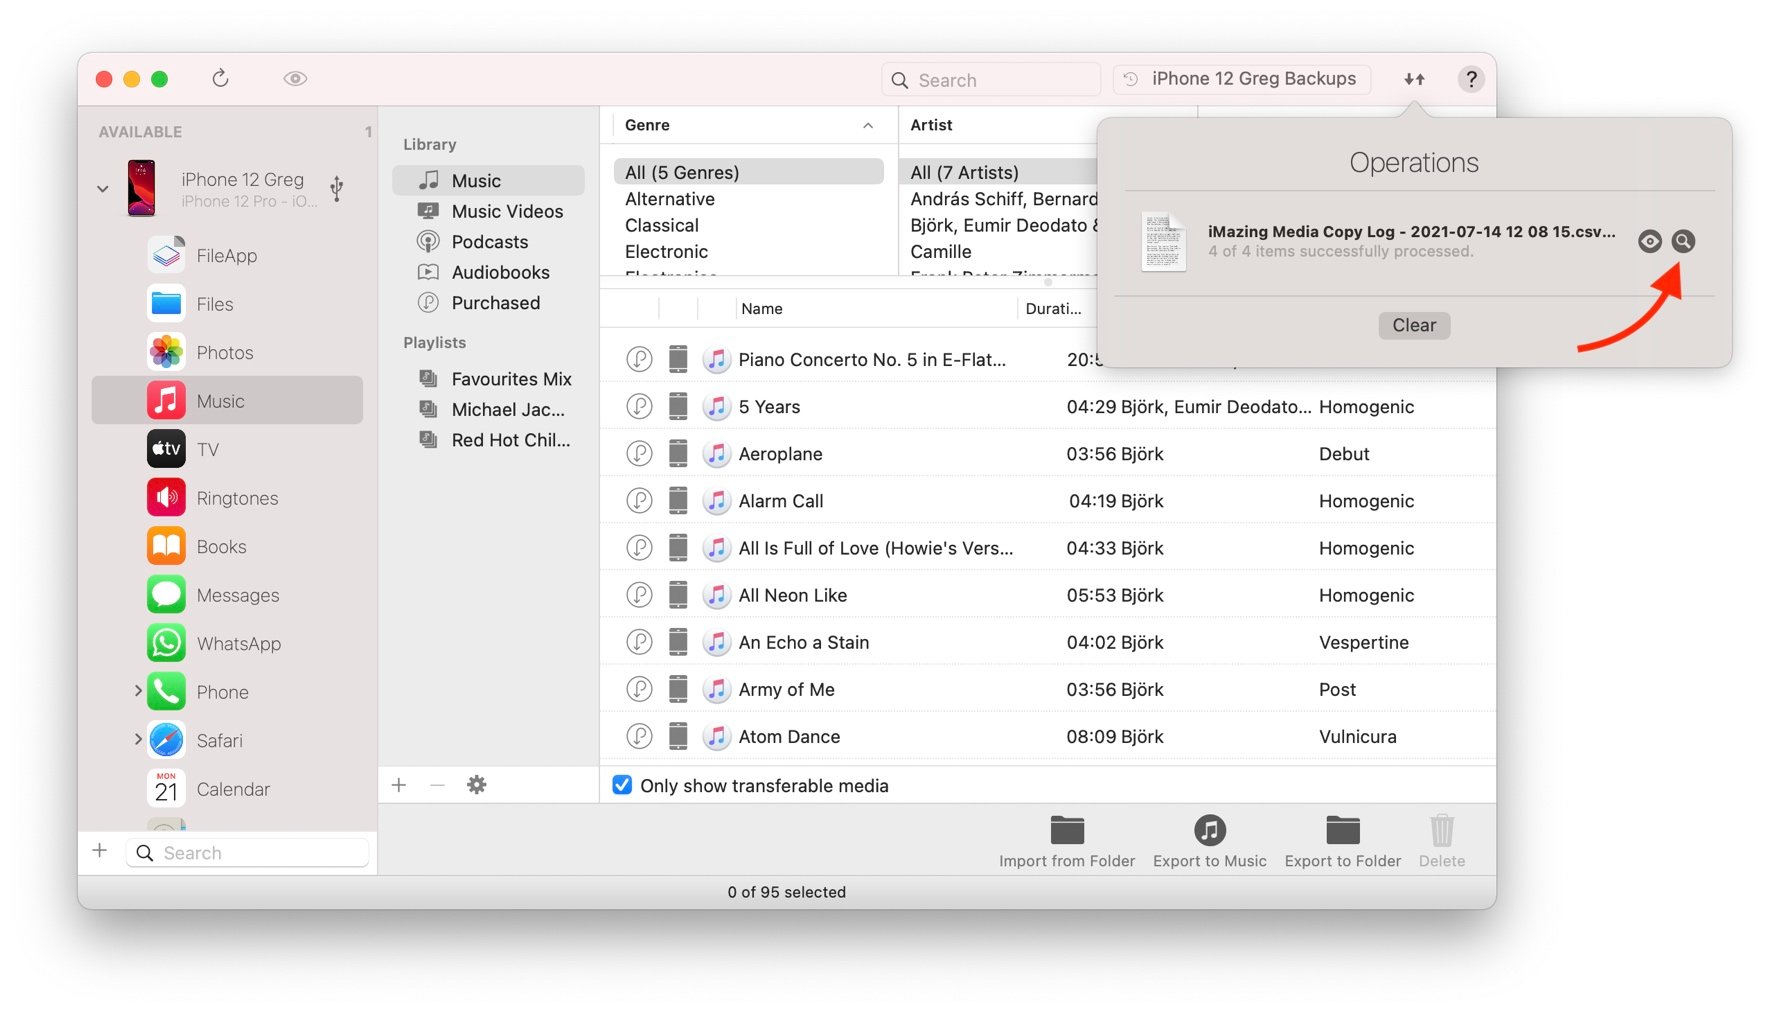Screen dimensions: 1782x1012
Task: Open TV in sidebar
Action: click(x=227, y=450)
